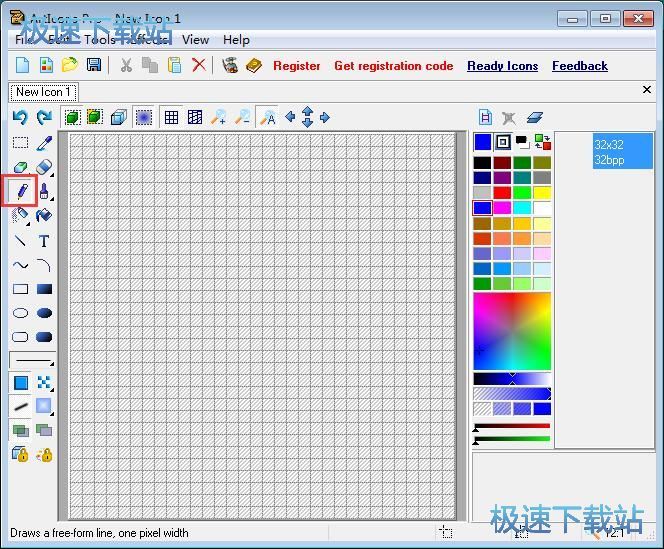Click the red Delete X icon

point(199,65)
